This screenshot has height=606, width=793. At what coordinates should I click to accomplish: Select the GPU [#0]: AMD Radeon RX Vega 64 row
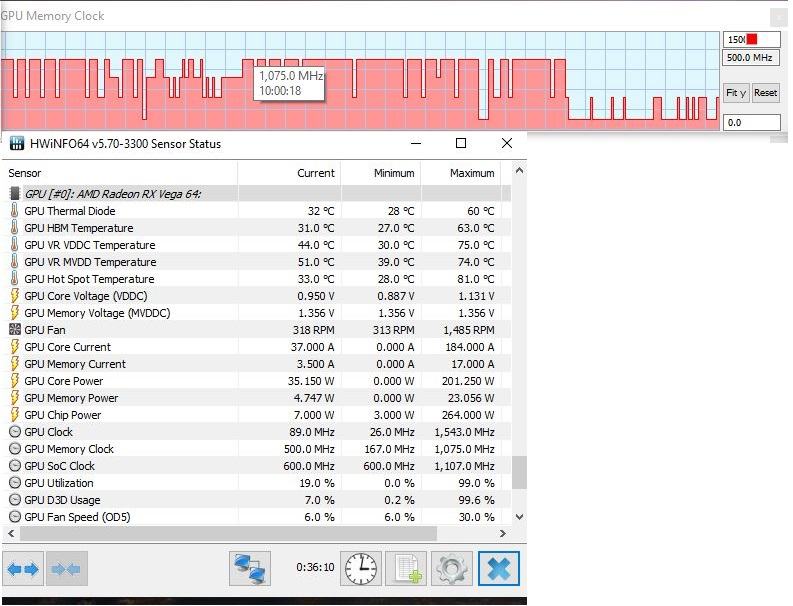click(256, 193)
